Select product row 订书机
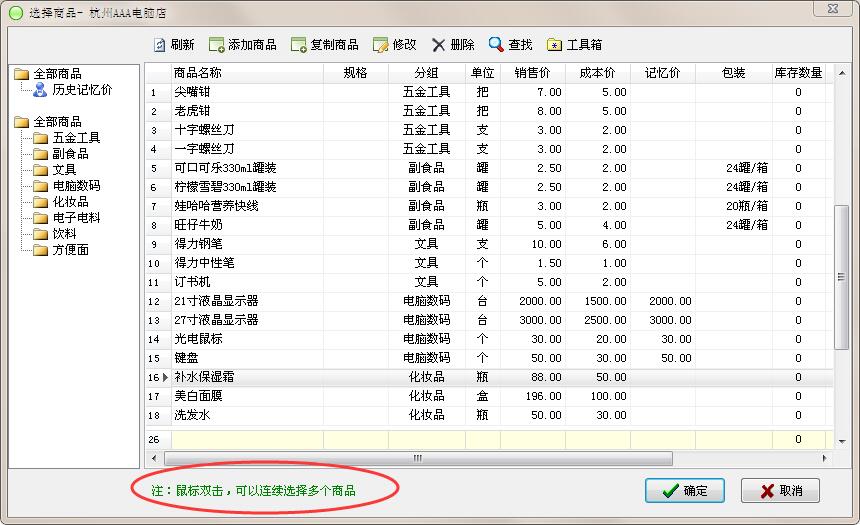This screenshot has width=860, height=525. [x=489, y=282]
